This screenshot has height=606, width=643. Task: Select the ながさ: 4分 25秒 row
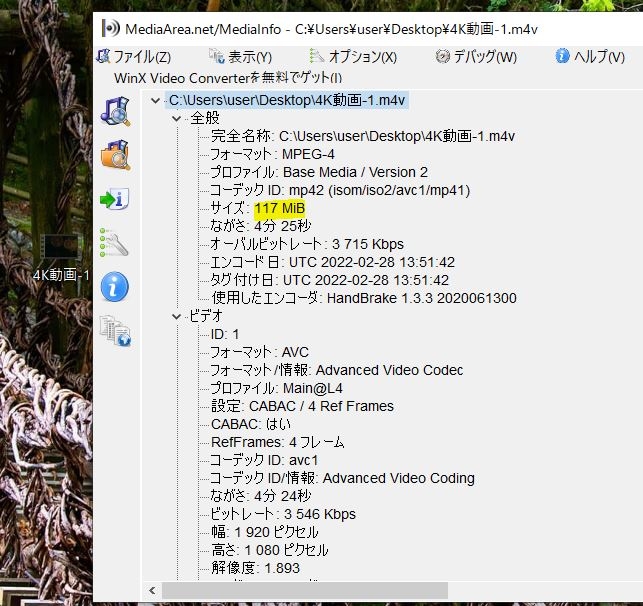[261, 226]
